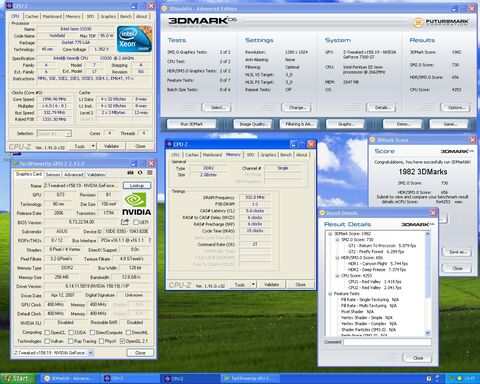Click Validate in CPU-Z Memory window
The image size is (480, 384).
click(271, 284)
